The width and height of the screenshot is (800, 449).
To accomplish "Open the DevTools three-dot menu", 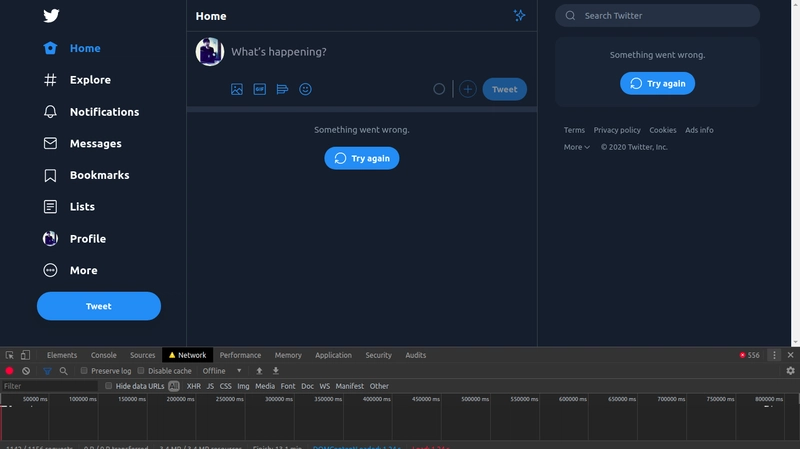I will click(x=774, y=355).
